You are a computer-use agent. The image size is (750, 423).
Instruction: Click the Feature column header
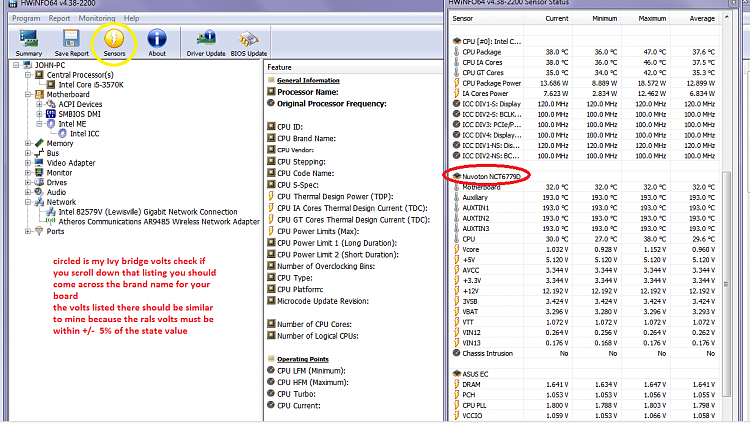pyautogui.click(x=353, y=67)
